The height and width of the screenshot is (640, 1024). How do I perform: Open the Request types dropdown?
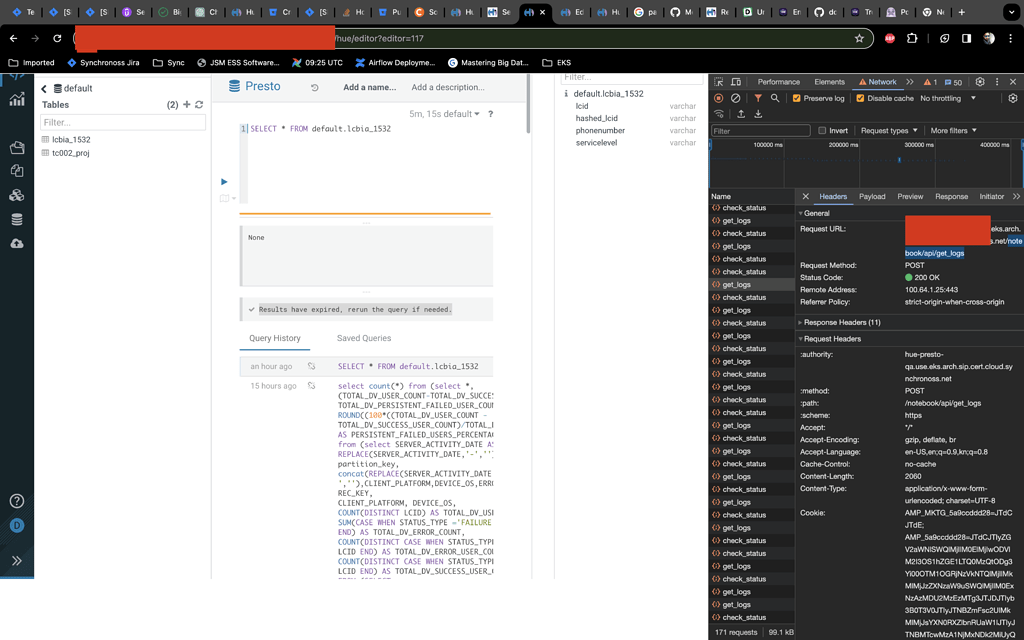[885, 130]
